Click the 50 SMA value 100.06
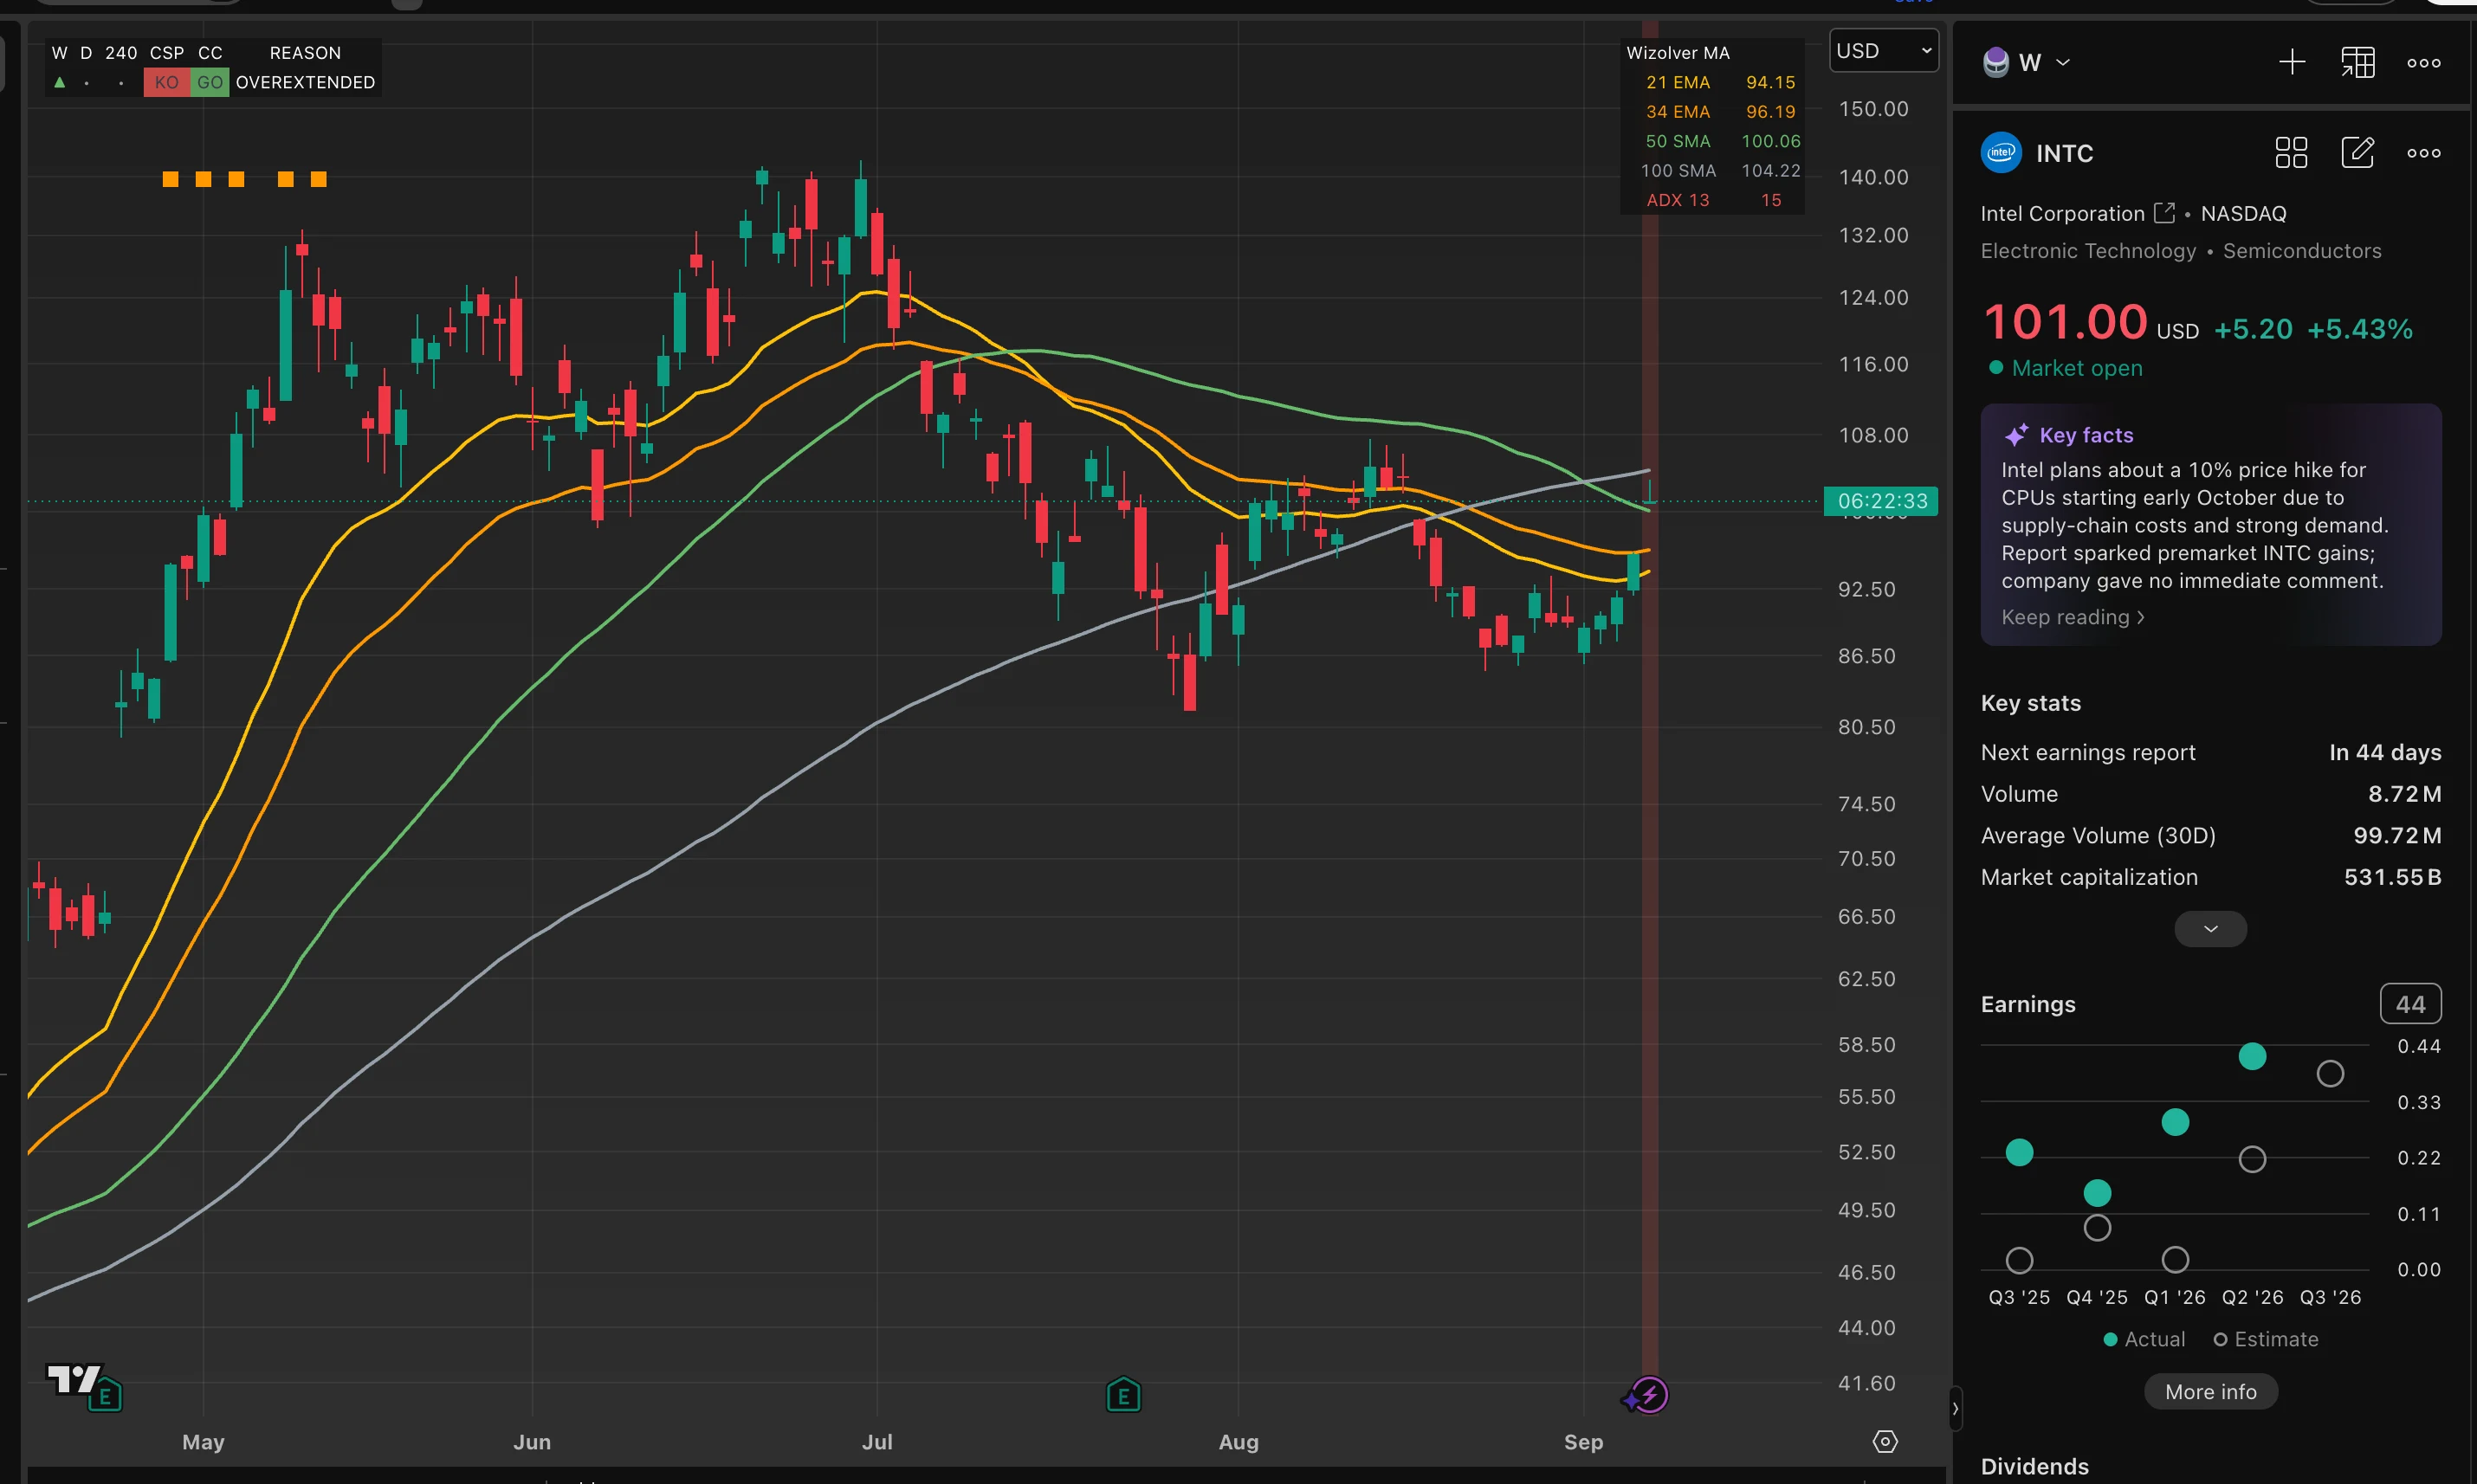The width and height of the screenshot is (2477, 1484). tap(1770, 141)
